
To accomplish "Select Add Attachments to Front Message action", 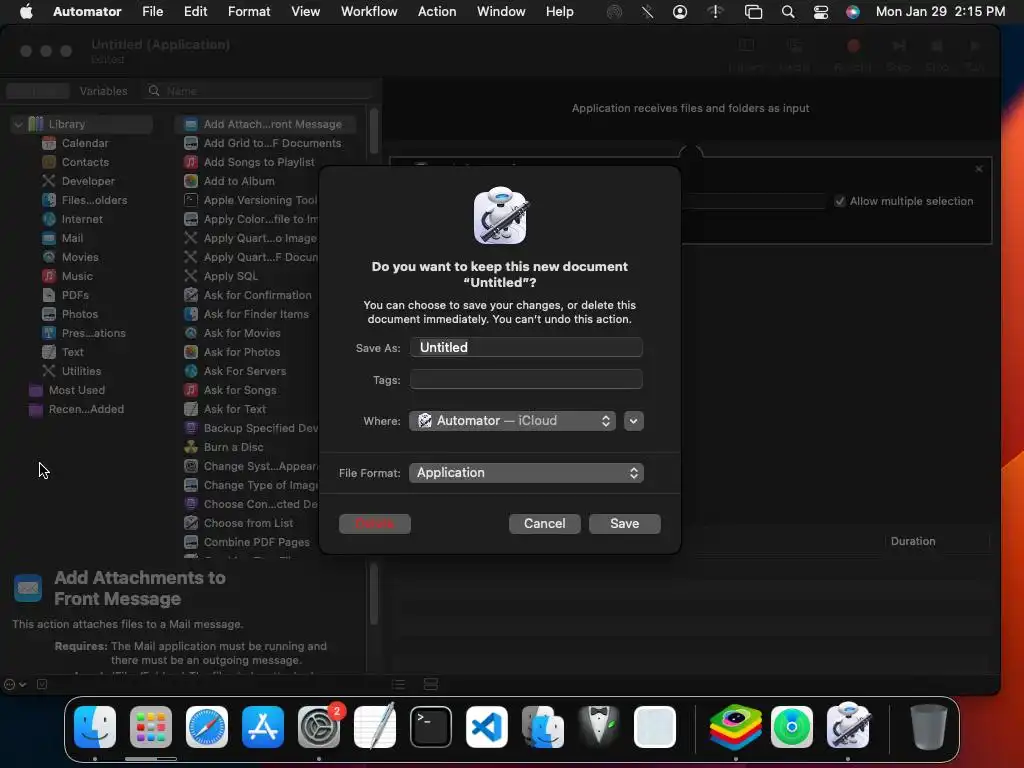I will click(x=265, y=124).
